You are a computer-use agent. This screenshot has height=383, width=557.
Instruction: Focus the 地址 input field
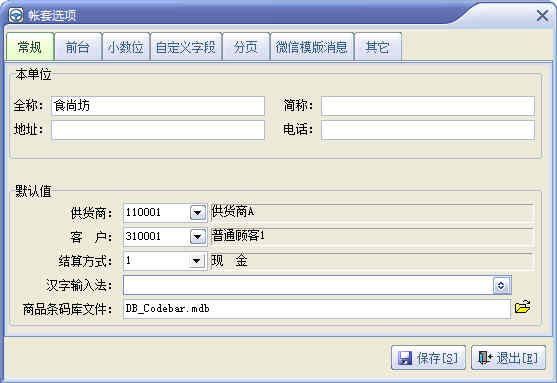tap(158, 130)
